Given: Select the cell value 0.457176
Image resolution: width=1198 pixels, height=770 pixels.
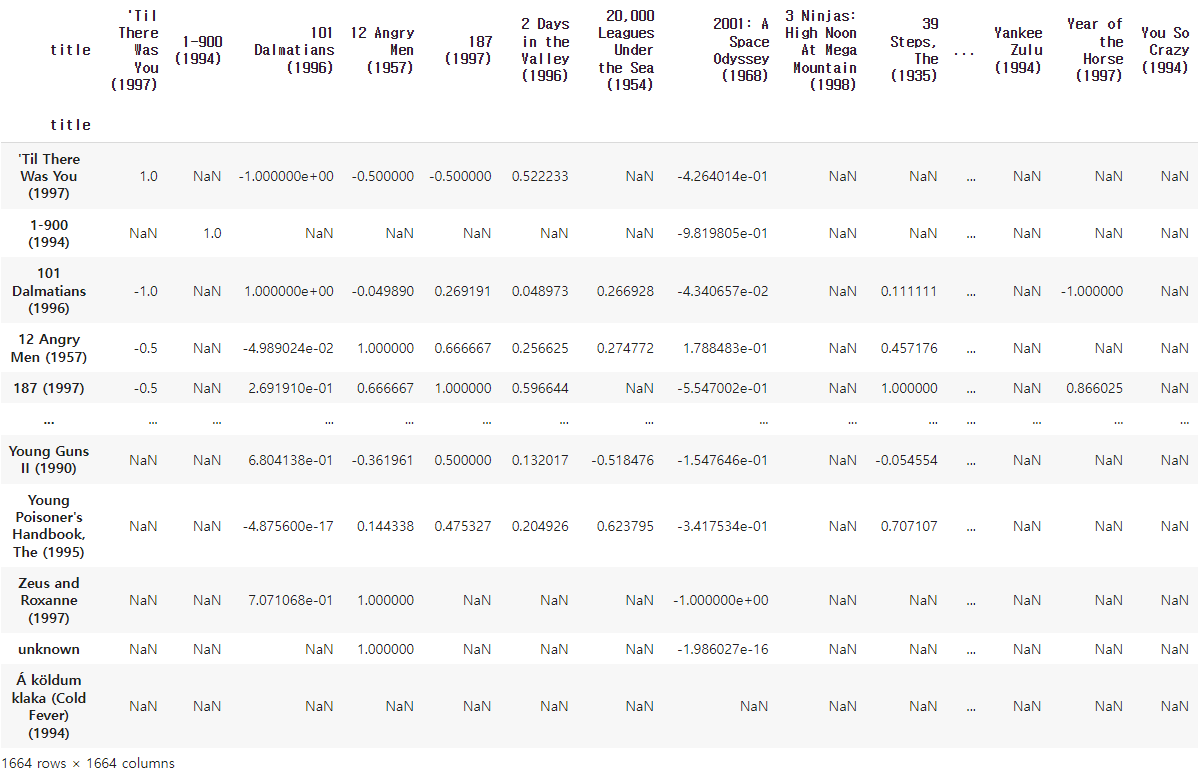Looking at the screenshot, I should [909, 348].
